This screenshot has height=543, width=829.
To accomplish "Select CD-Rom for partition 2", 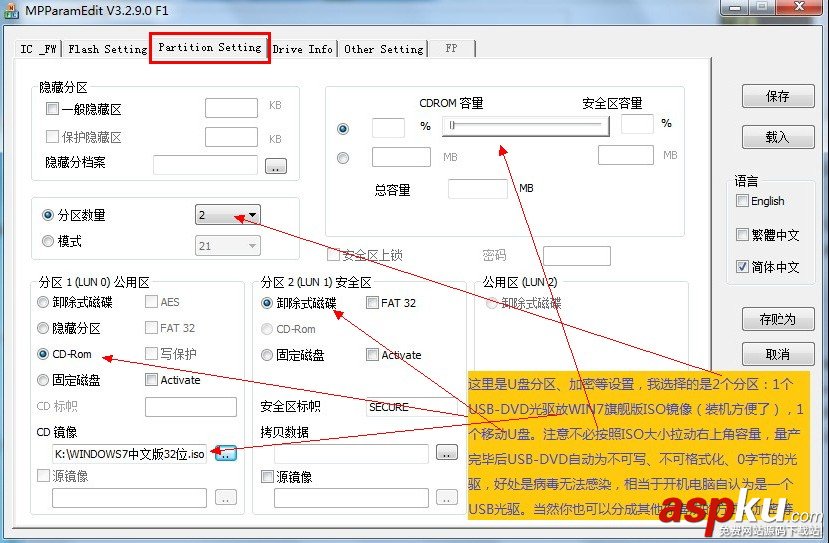I will (x=266, y=329).
